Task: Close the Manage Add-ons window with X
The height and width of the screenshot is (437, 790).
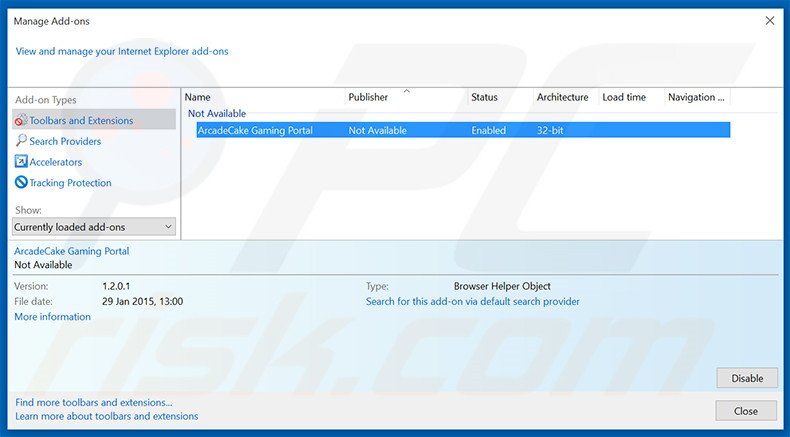Action: coord(770,21)
